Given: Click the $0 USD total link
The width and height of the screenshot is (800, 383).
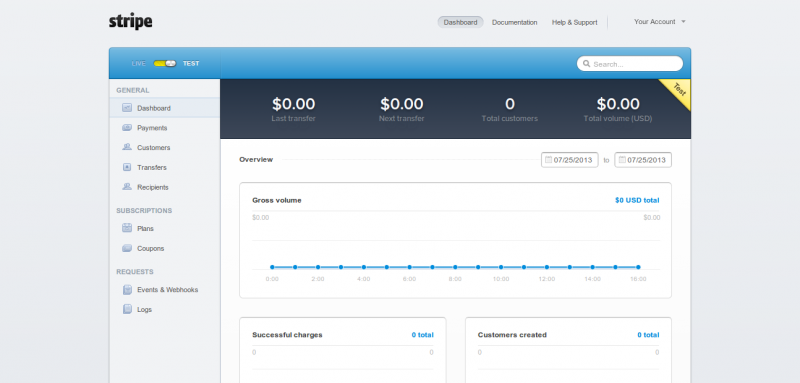Looking at the screenshot, I should pyautogui.click(x=637, y=200).
